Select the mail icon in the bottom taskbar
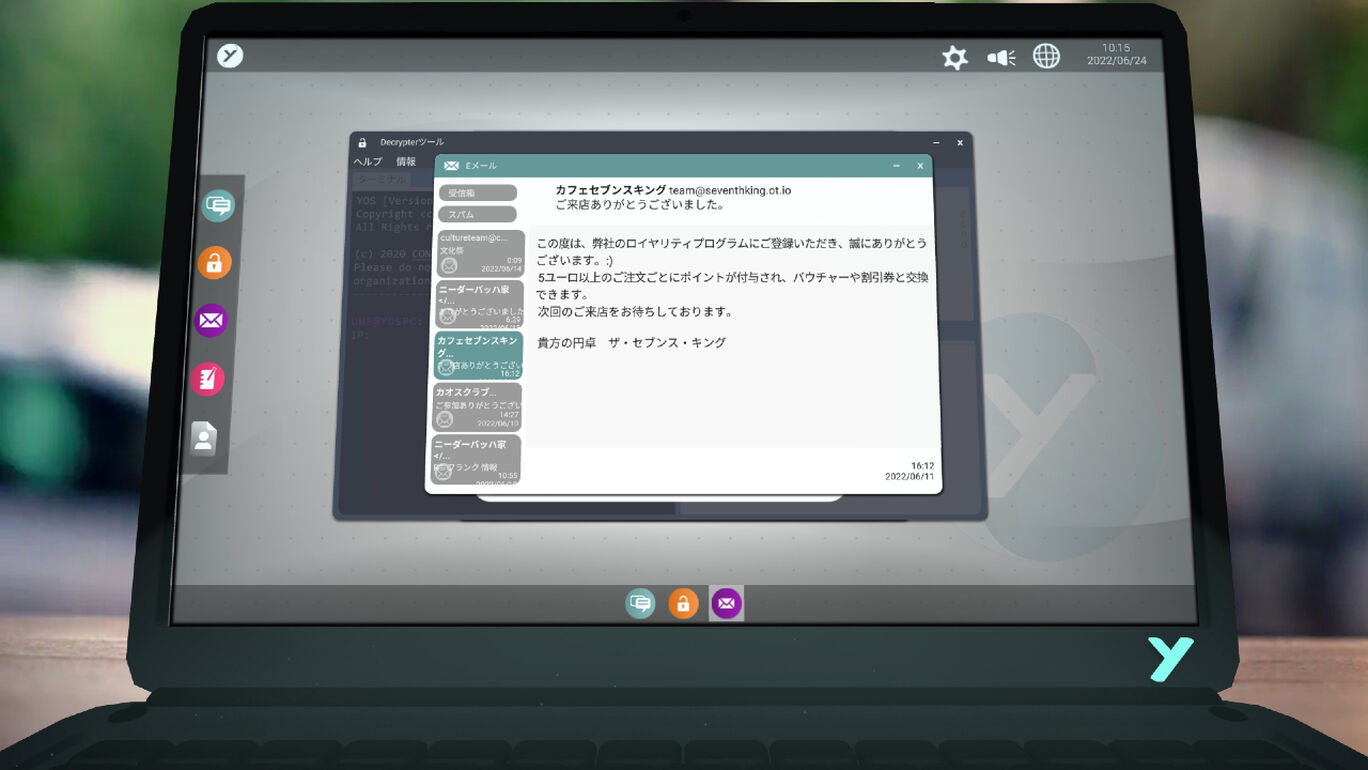The height and width of the screenshot is (770, 1368). (726, 603)
